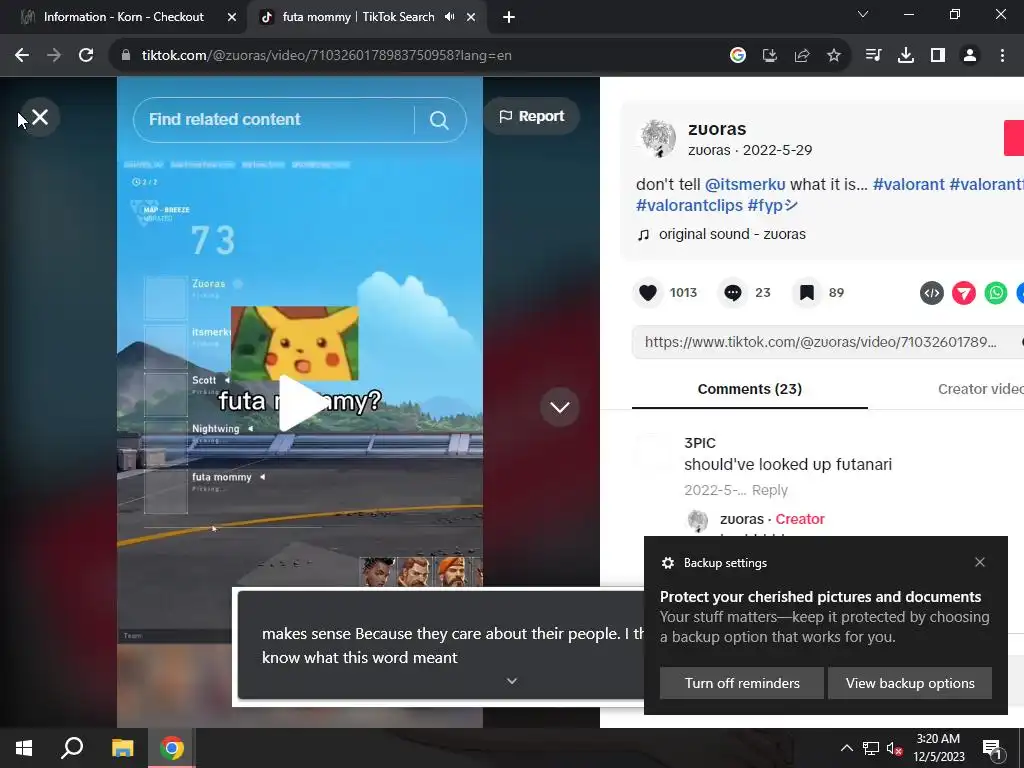Screen dimensions: 1024x768
Task: Switch to the Creator videos tab
Action: click(x=980, y=389)
